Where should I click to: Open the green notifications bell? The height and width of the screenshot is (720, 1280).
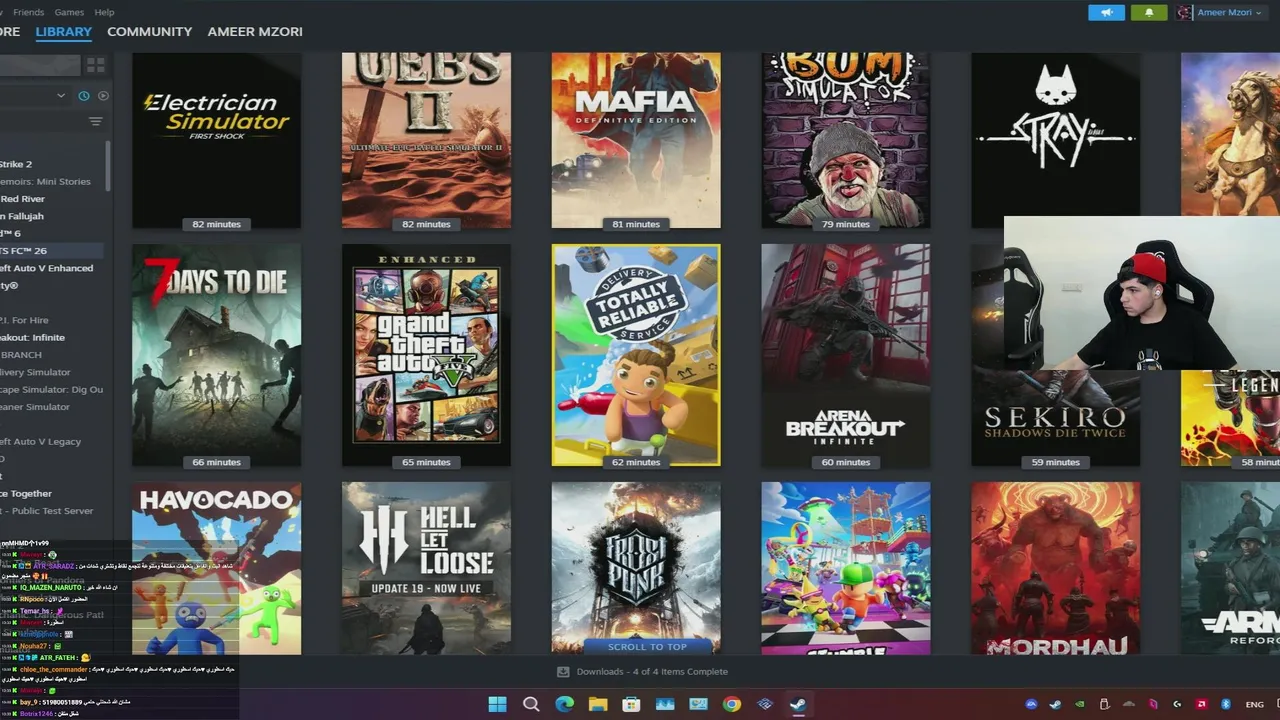coord(1148,13)
